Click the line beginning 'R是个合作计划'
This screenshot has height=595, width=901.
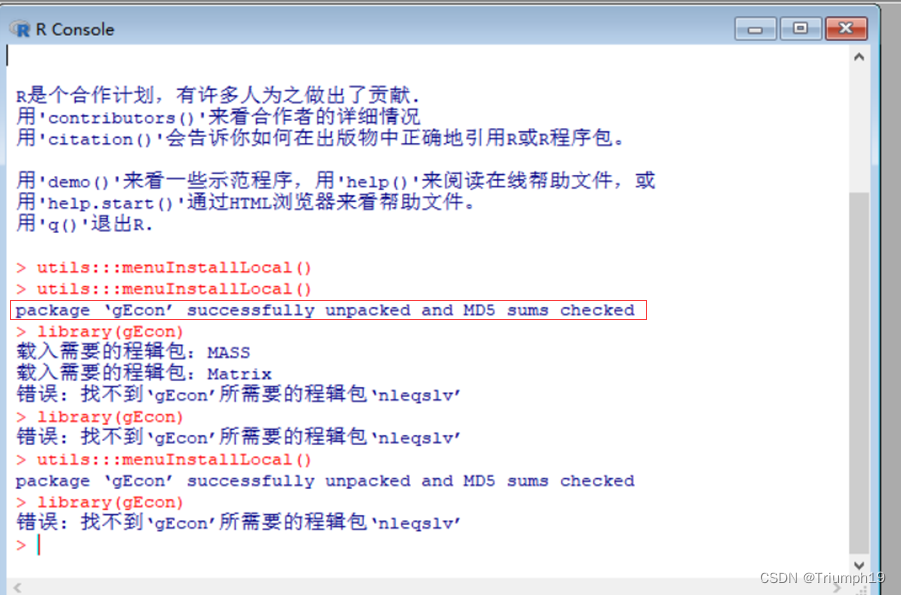coord(218,95)
